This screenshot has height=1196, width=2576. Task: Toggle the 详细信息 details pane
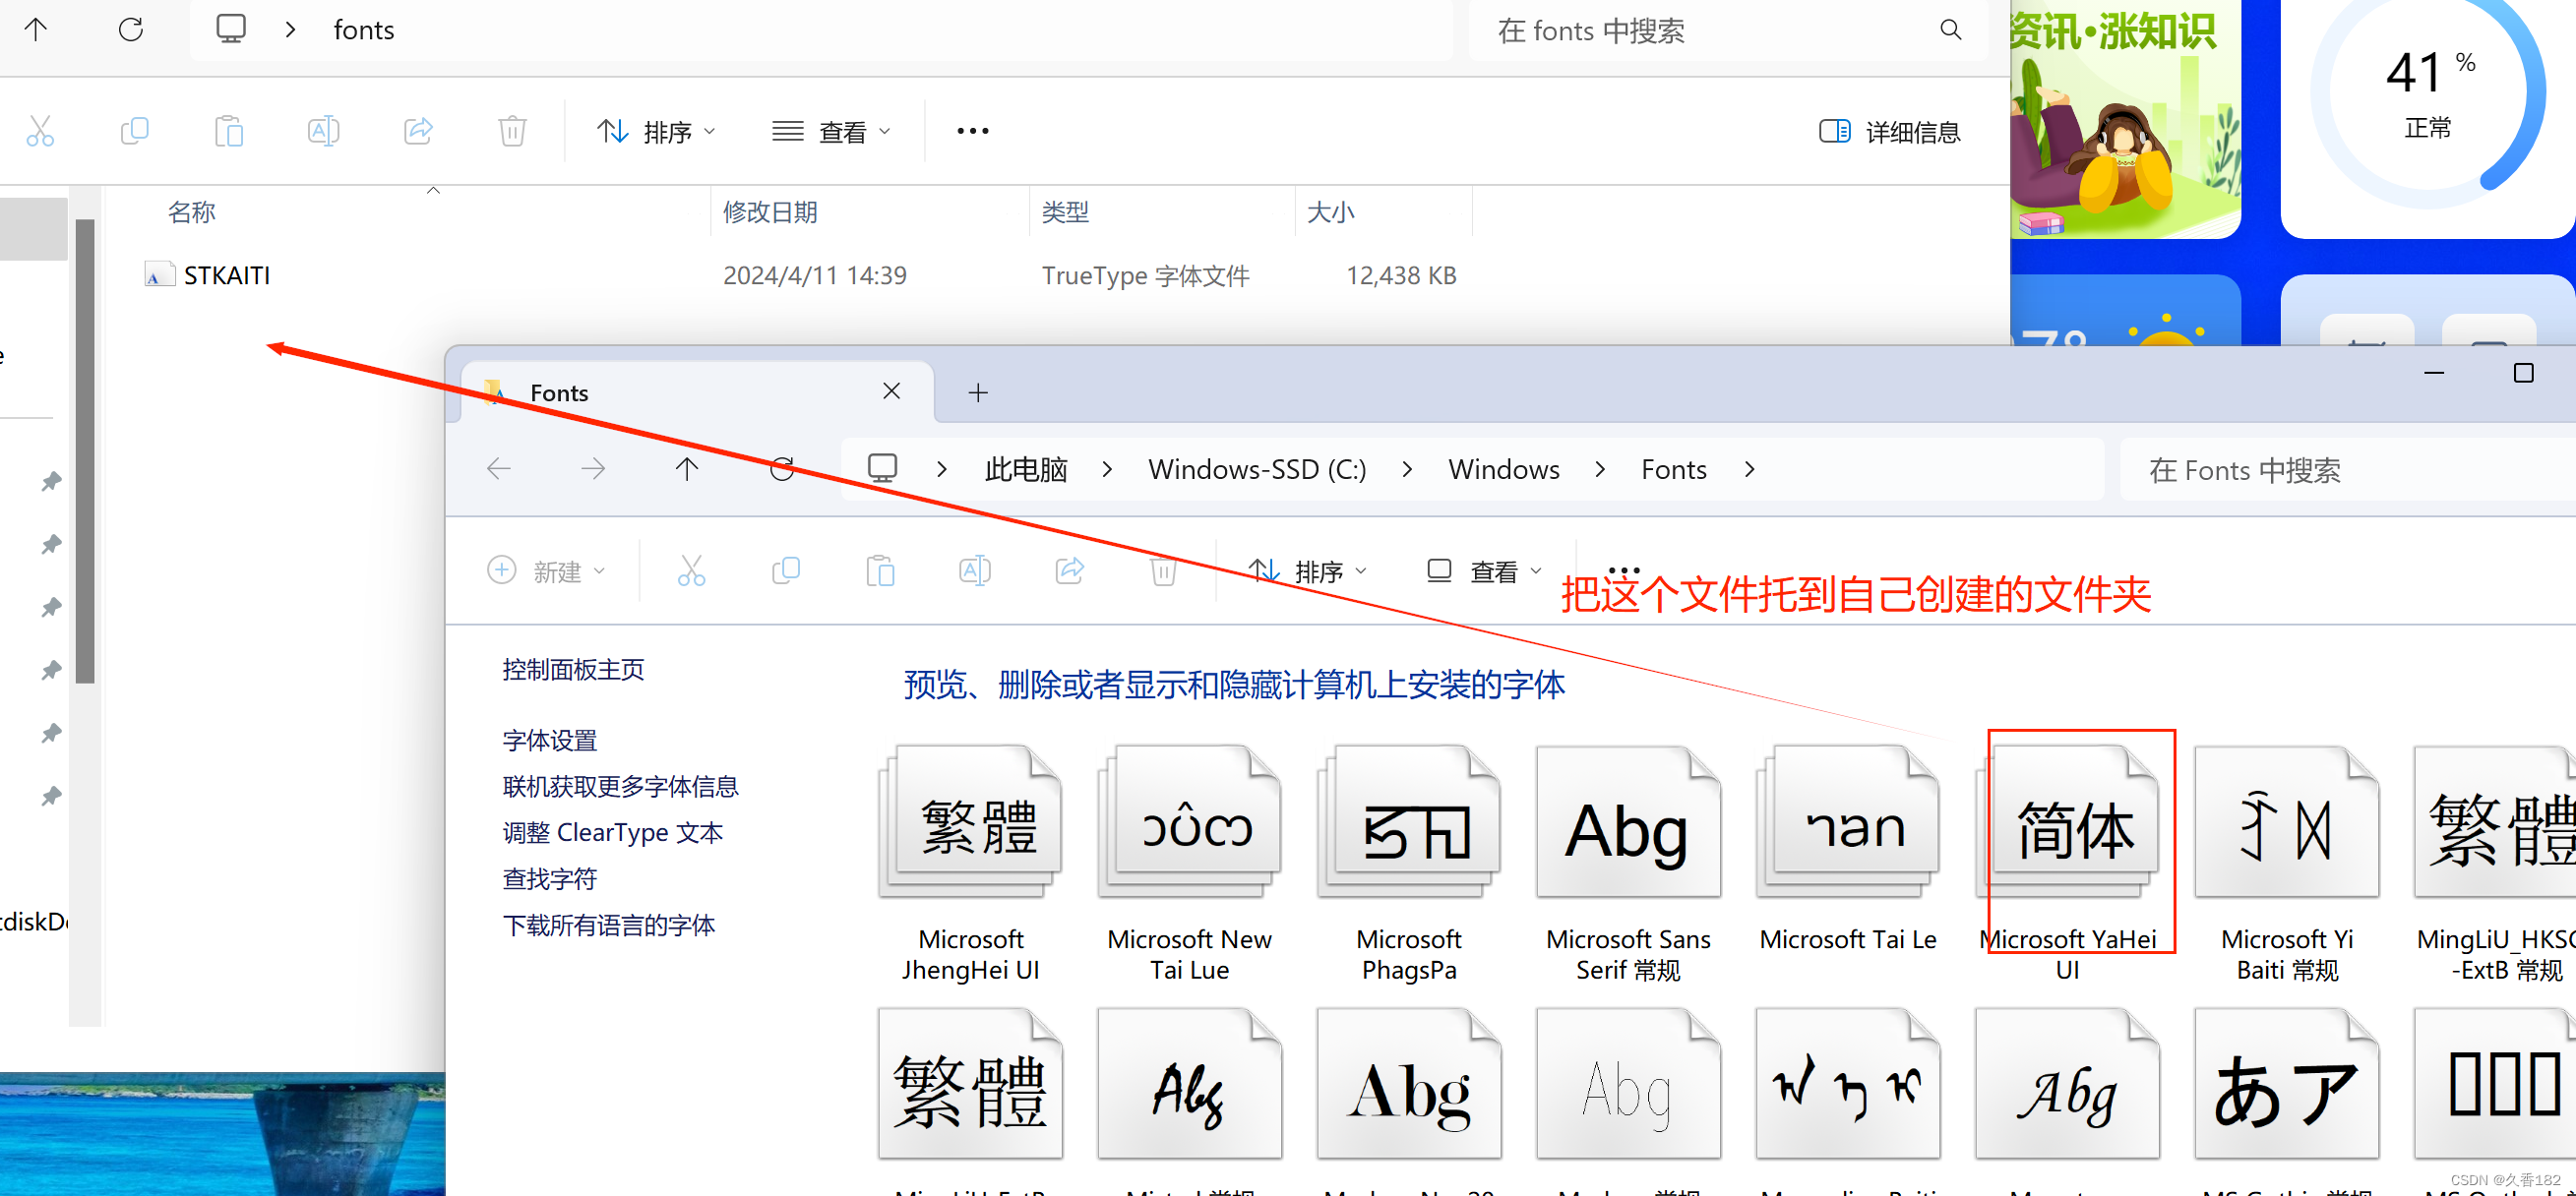(x=1890, y=131)
